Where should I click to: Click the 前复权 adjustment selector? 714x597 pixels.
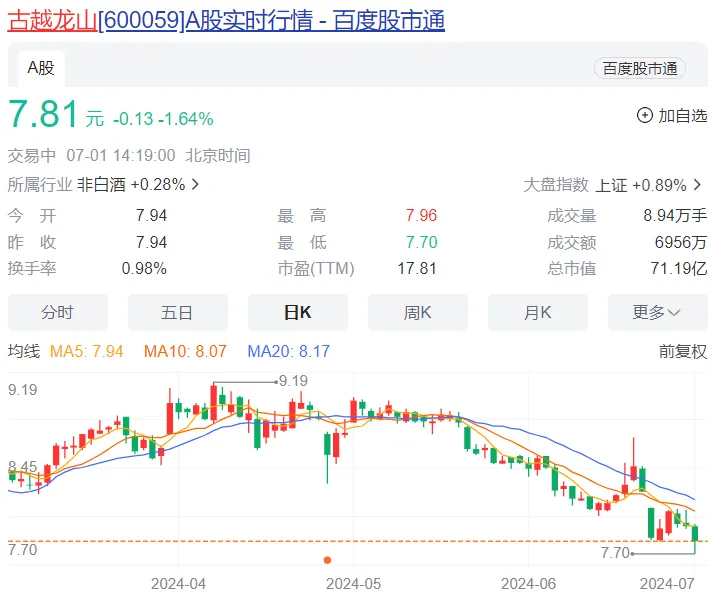(683, 352)
